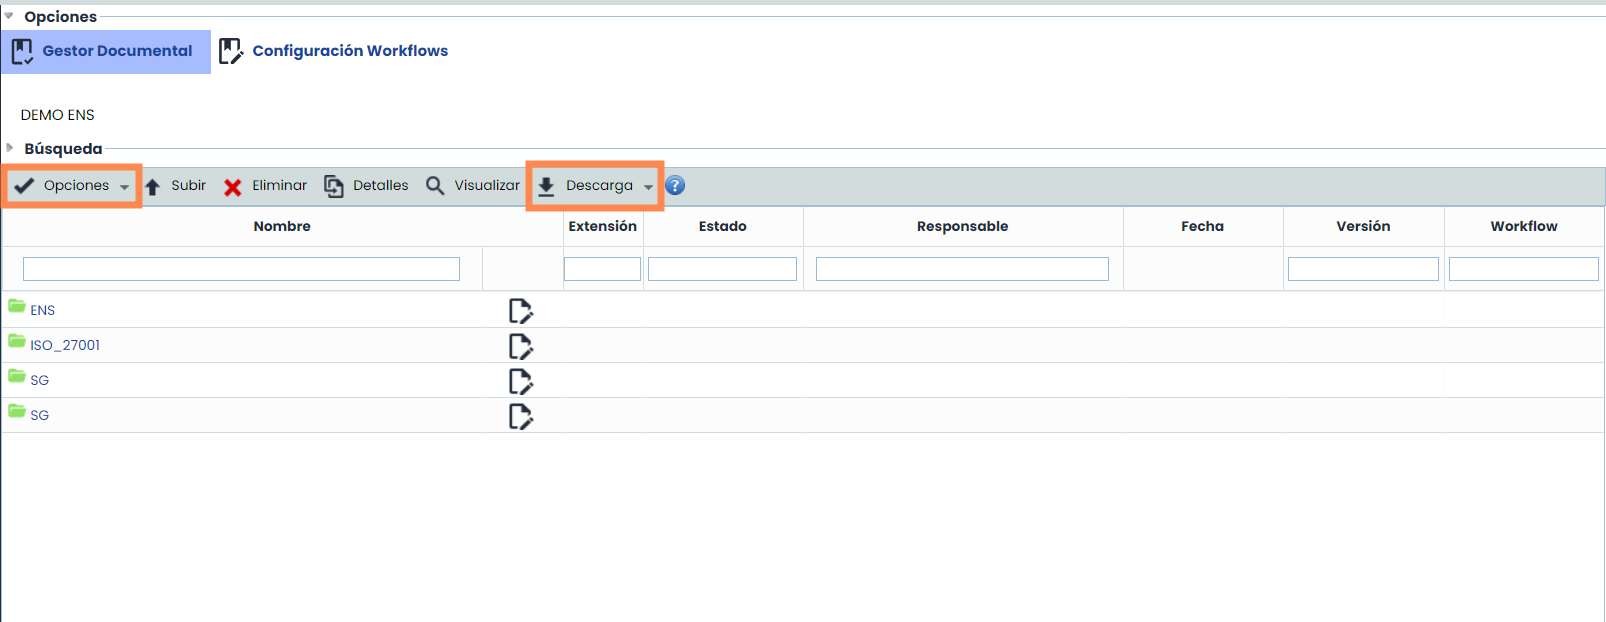Click the Responsable filter text box
The width and height of the screenshot is (1606, 622).
click(962, 269)
